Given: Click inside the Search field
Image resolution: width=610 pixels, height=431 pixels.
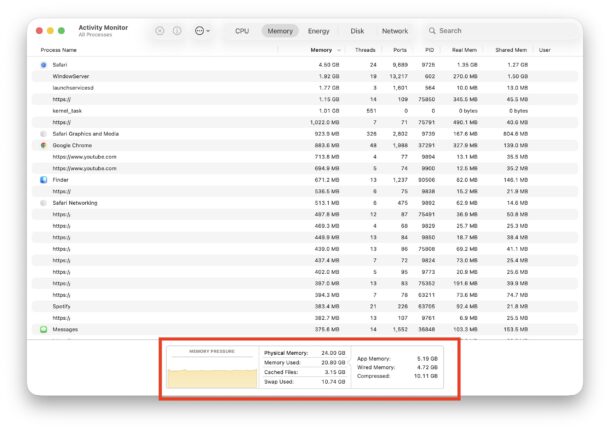Looking at the screenshot, I should [x=490, y=31].
